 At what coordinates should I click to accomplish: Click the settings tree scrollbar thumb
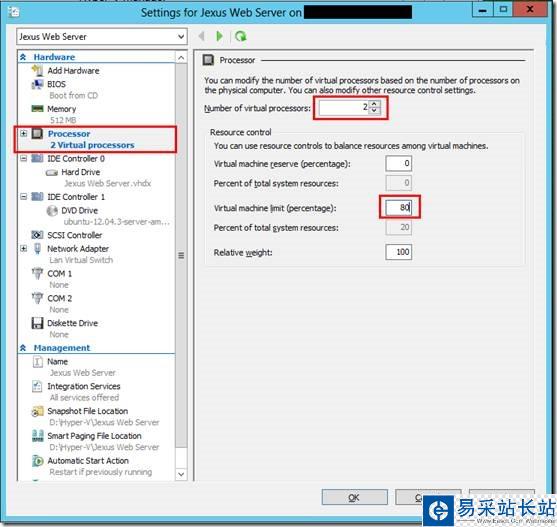[181, 255]
